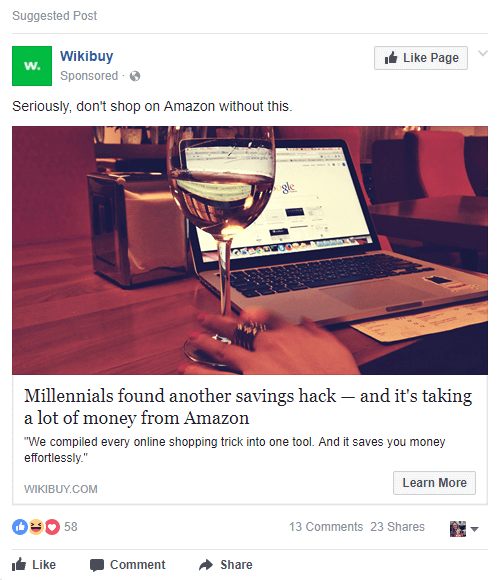Click the public globe audience icon
This screenshot has width=498, height=580.
tap(135, 76)
